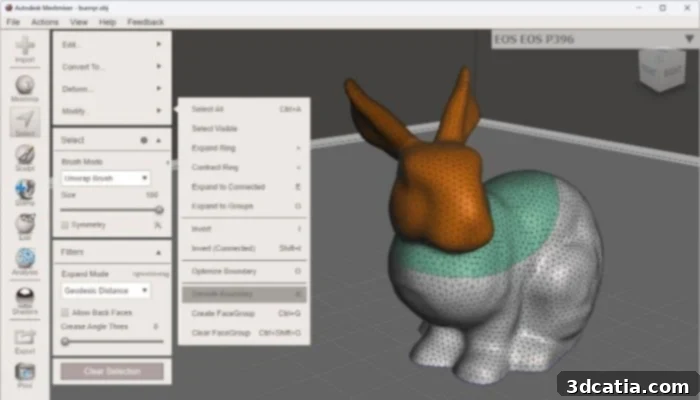Open the Actions menu
Image resolution: width=700 pixels, height=400 pixels.
45,22
